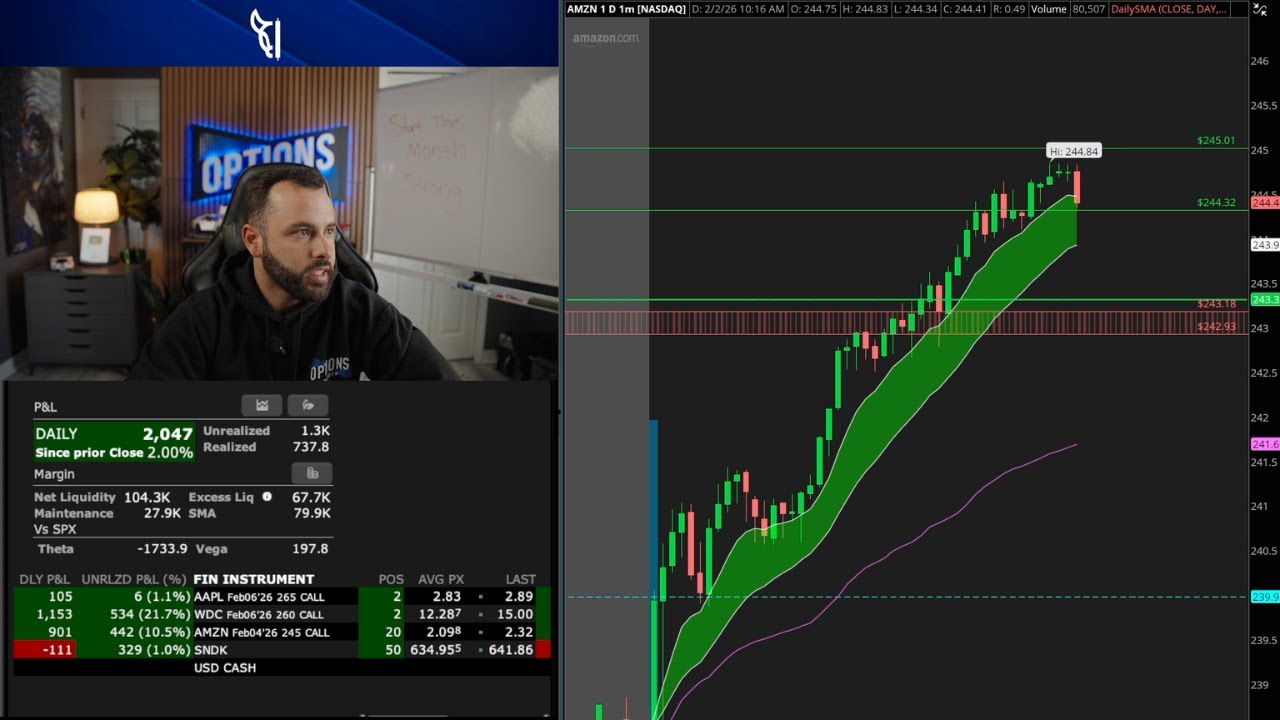Click the Vs SPX label
The height and width of the screenshot is (720, 1280).
(55, 529)
